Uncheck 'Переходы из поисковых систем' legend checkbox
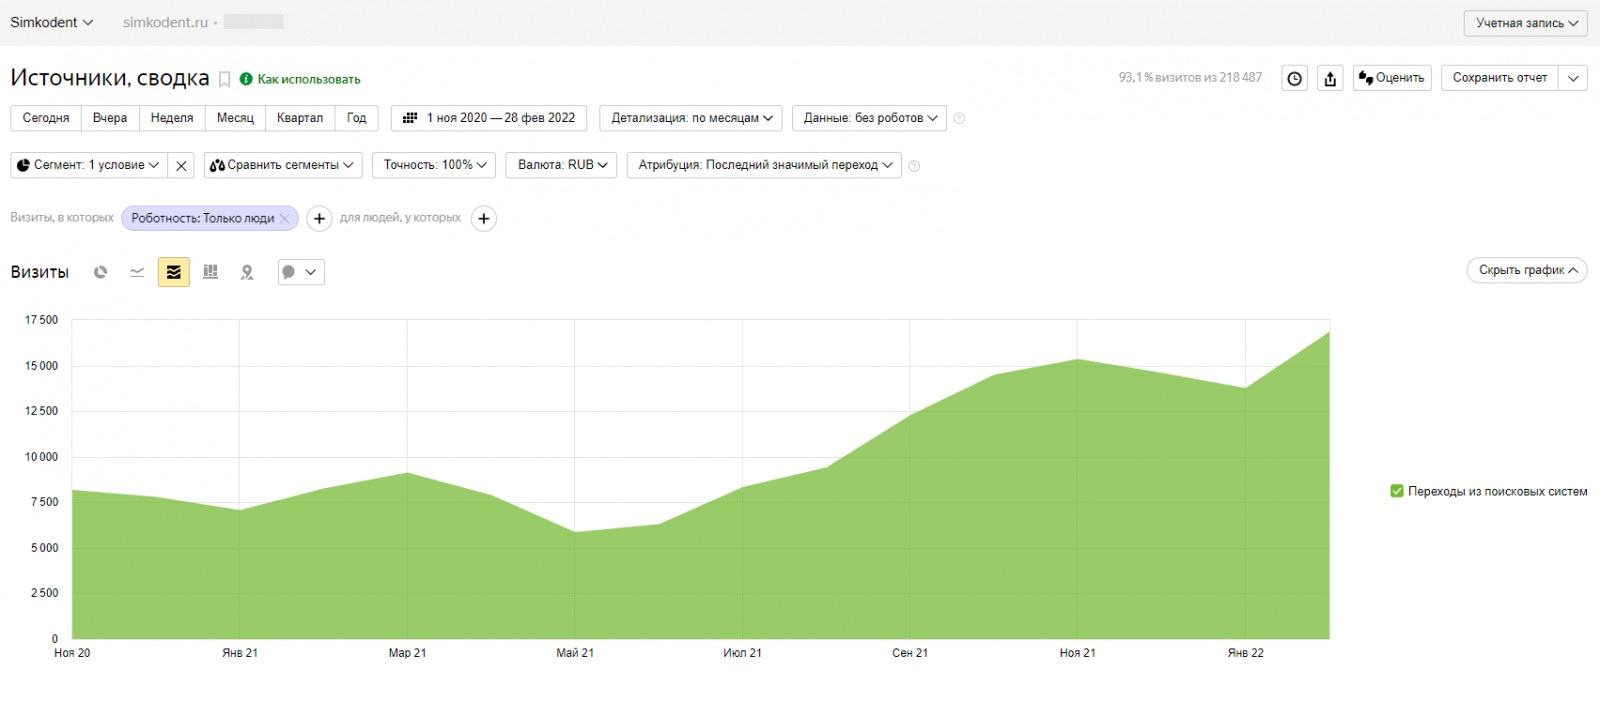Screen dimensions: 1600x701 (1397, 491)
